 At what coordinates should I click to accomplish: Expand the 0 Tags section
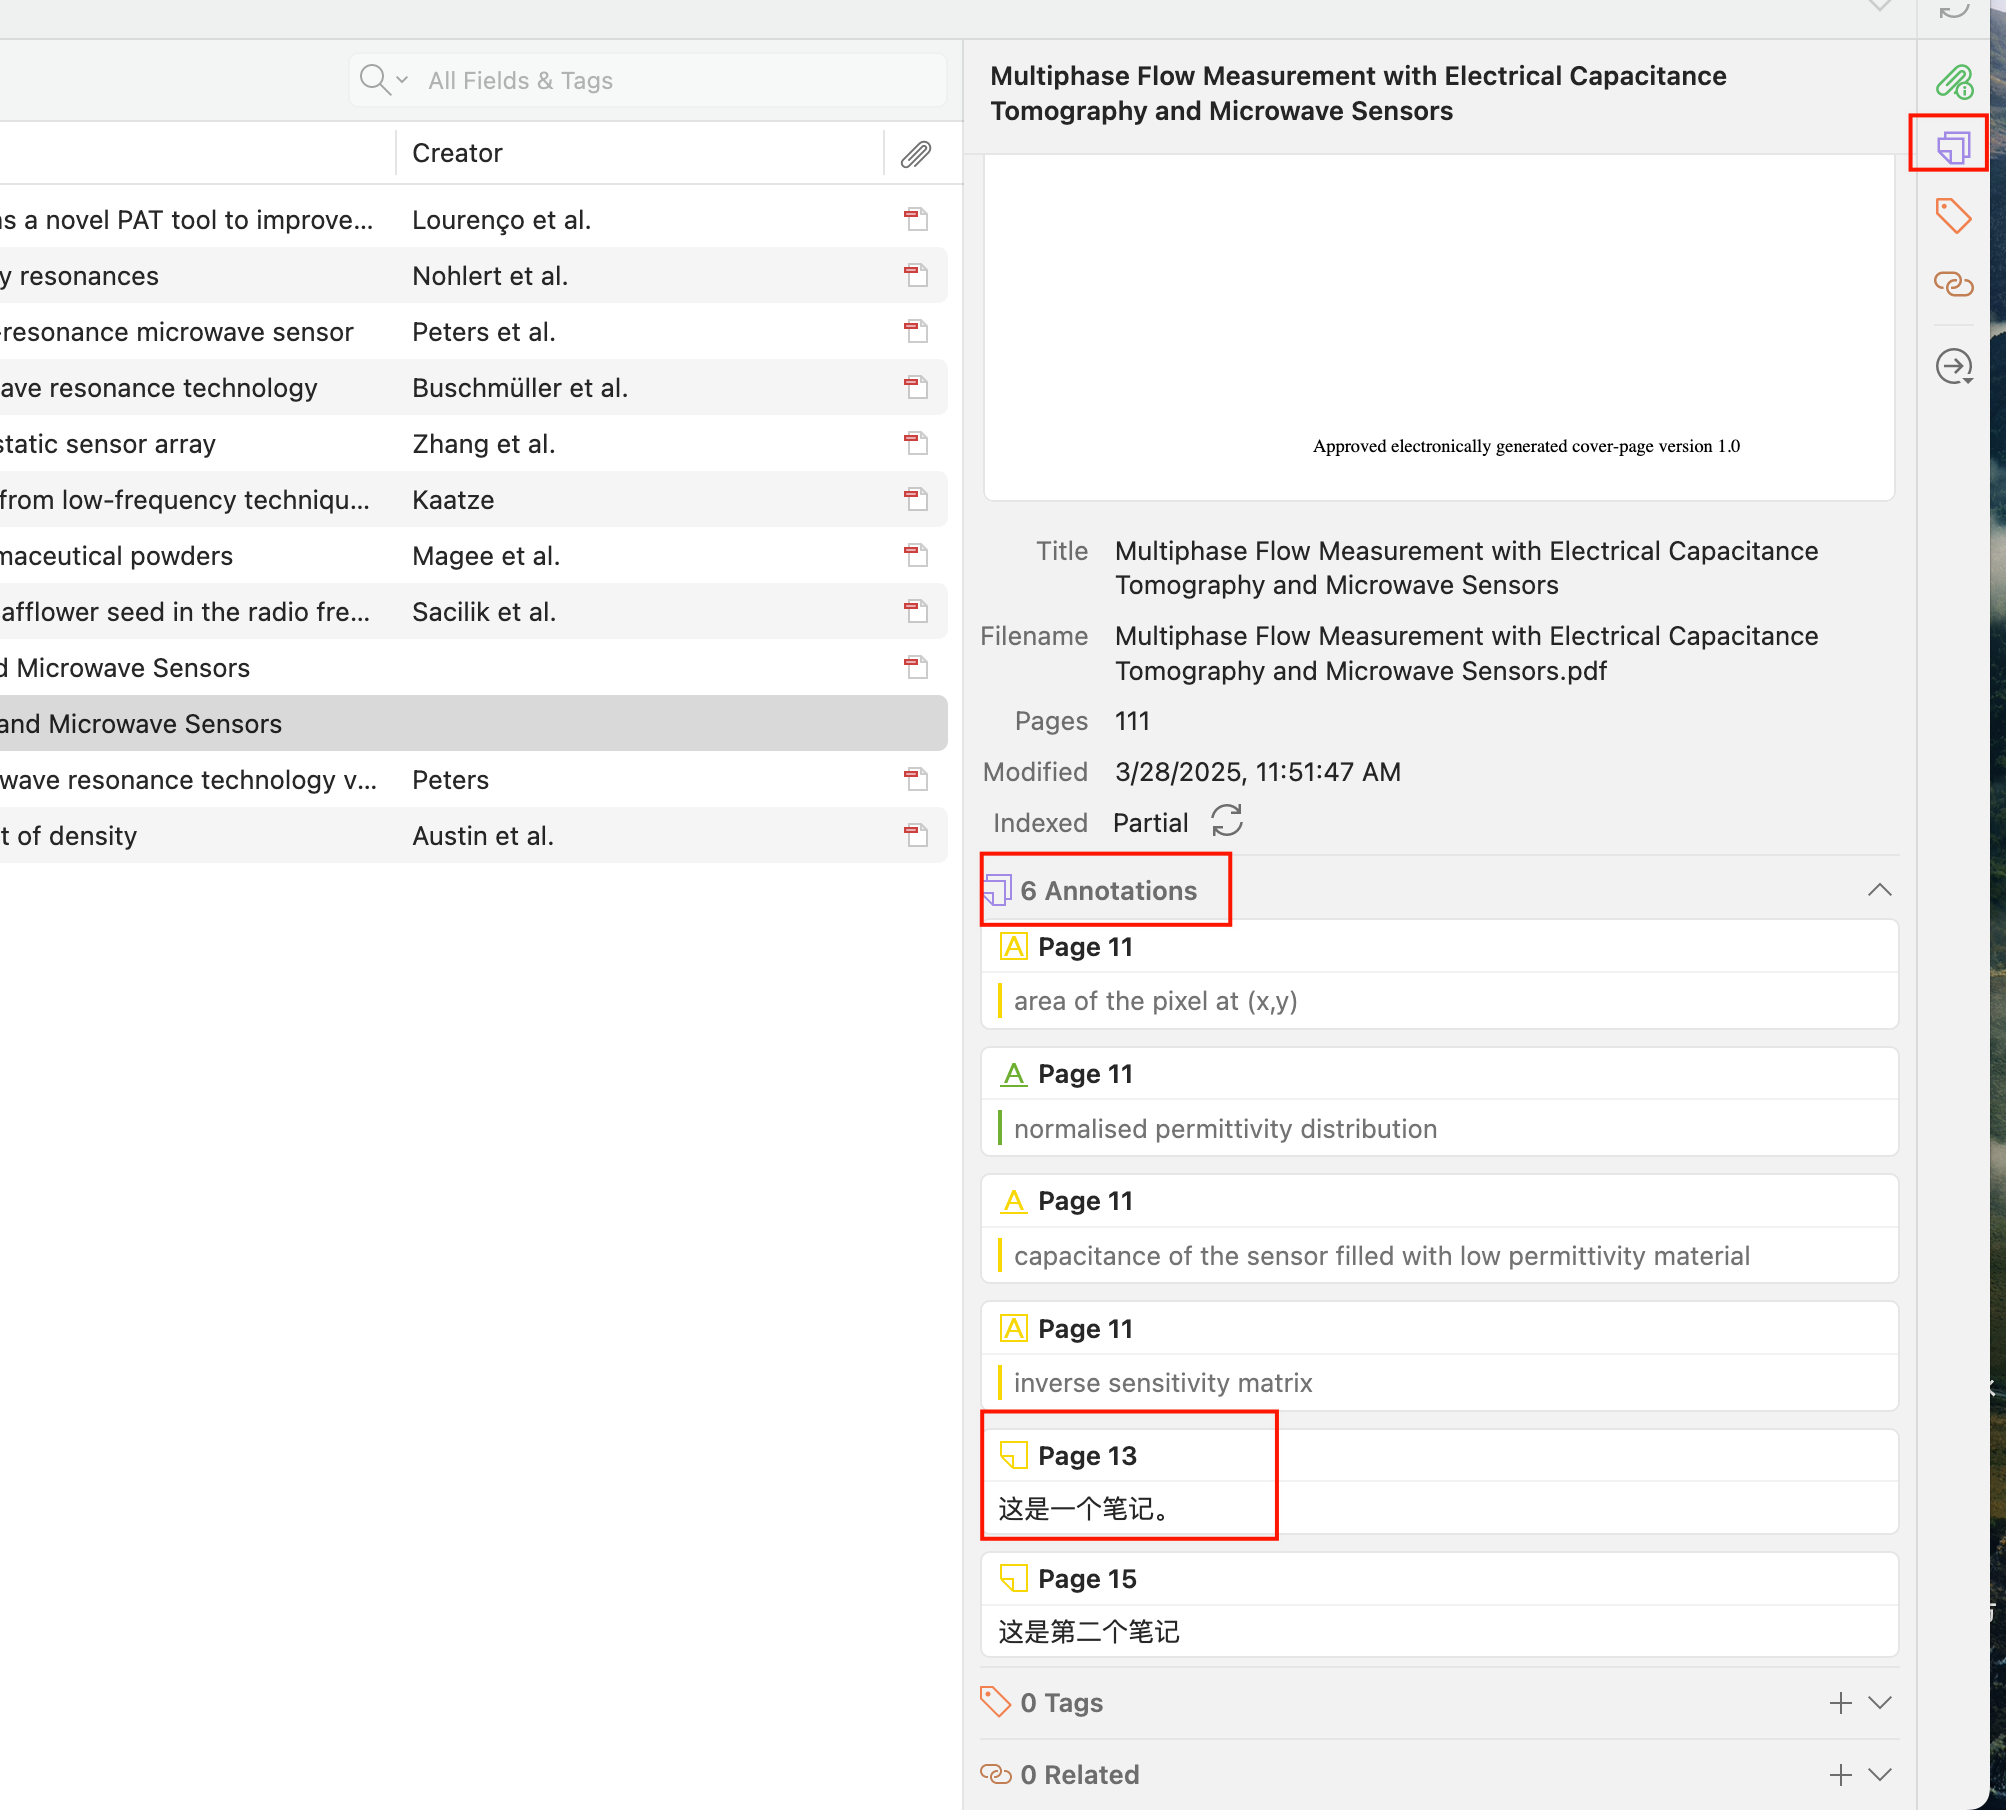click(1880, 1702)
